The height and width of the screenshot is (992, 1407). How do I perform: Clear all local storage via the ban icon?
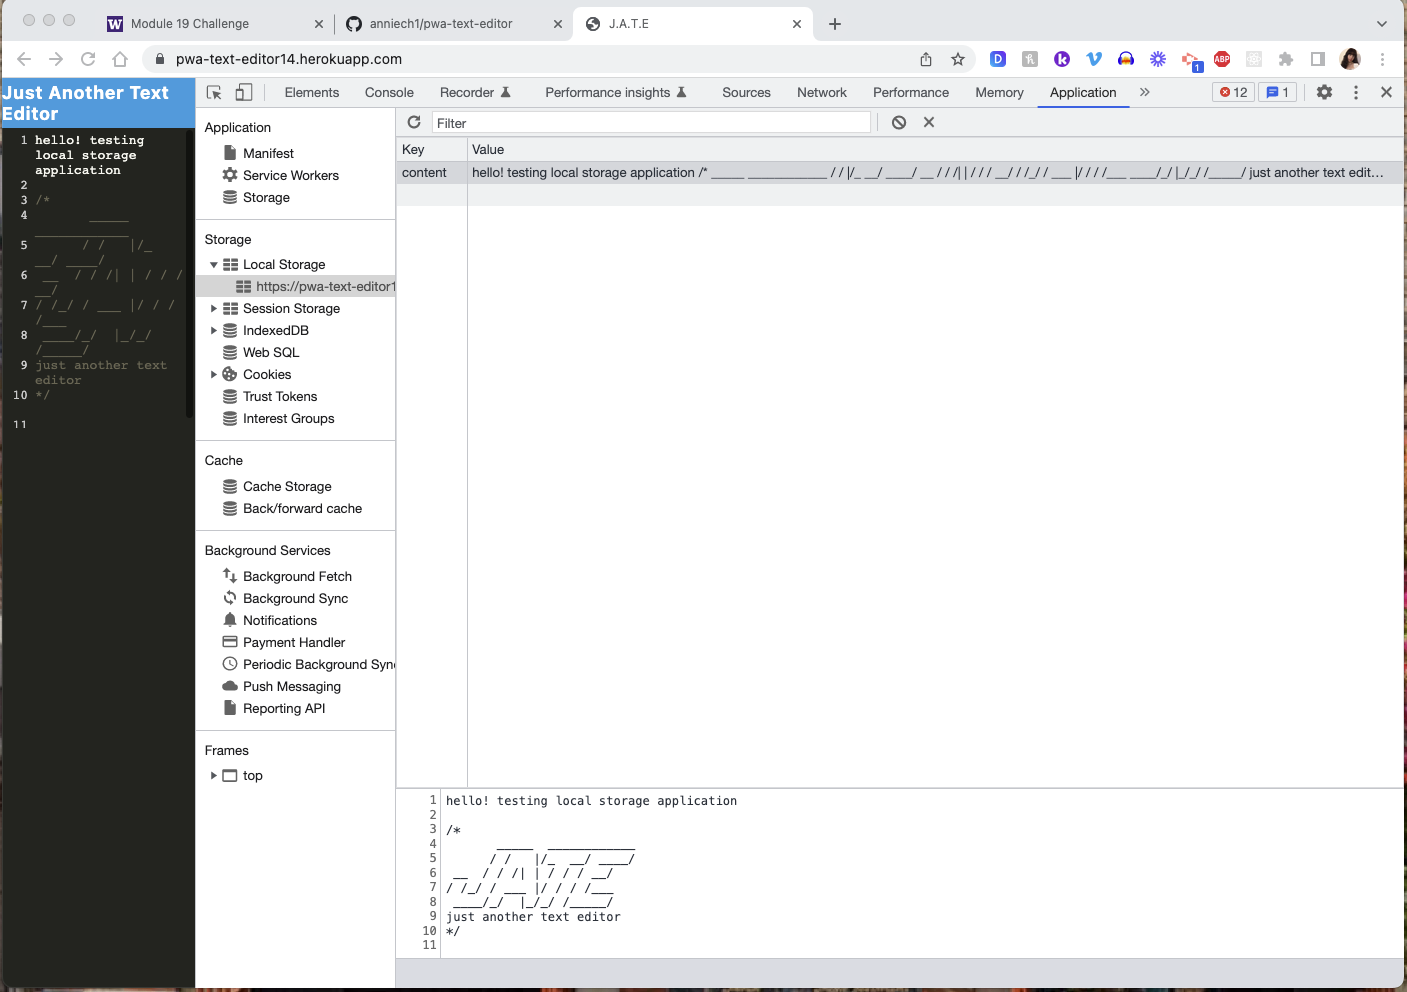(898, 122)
